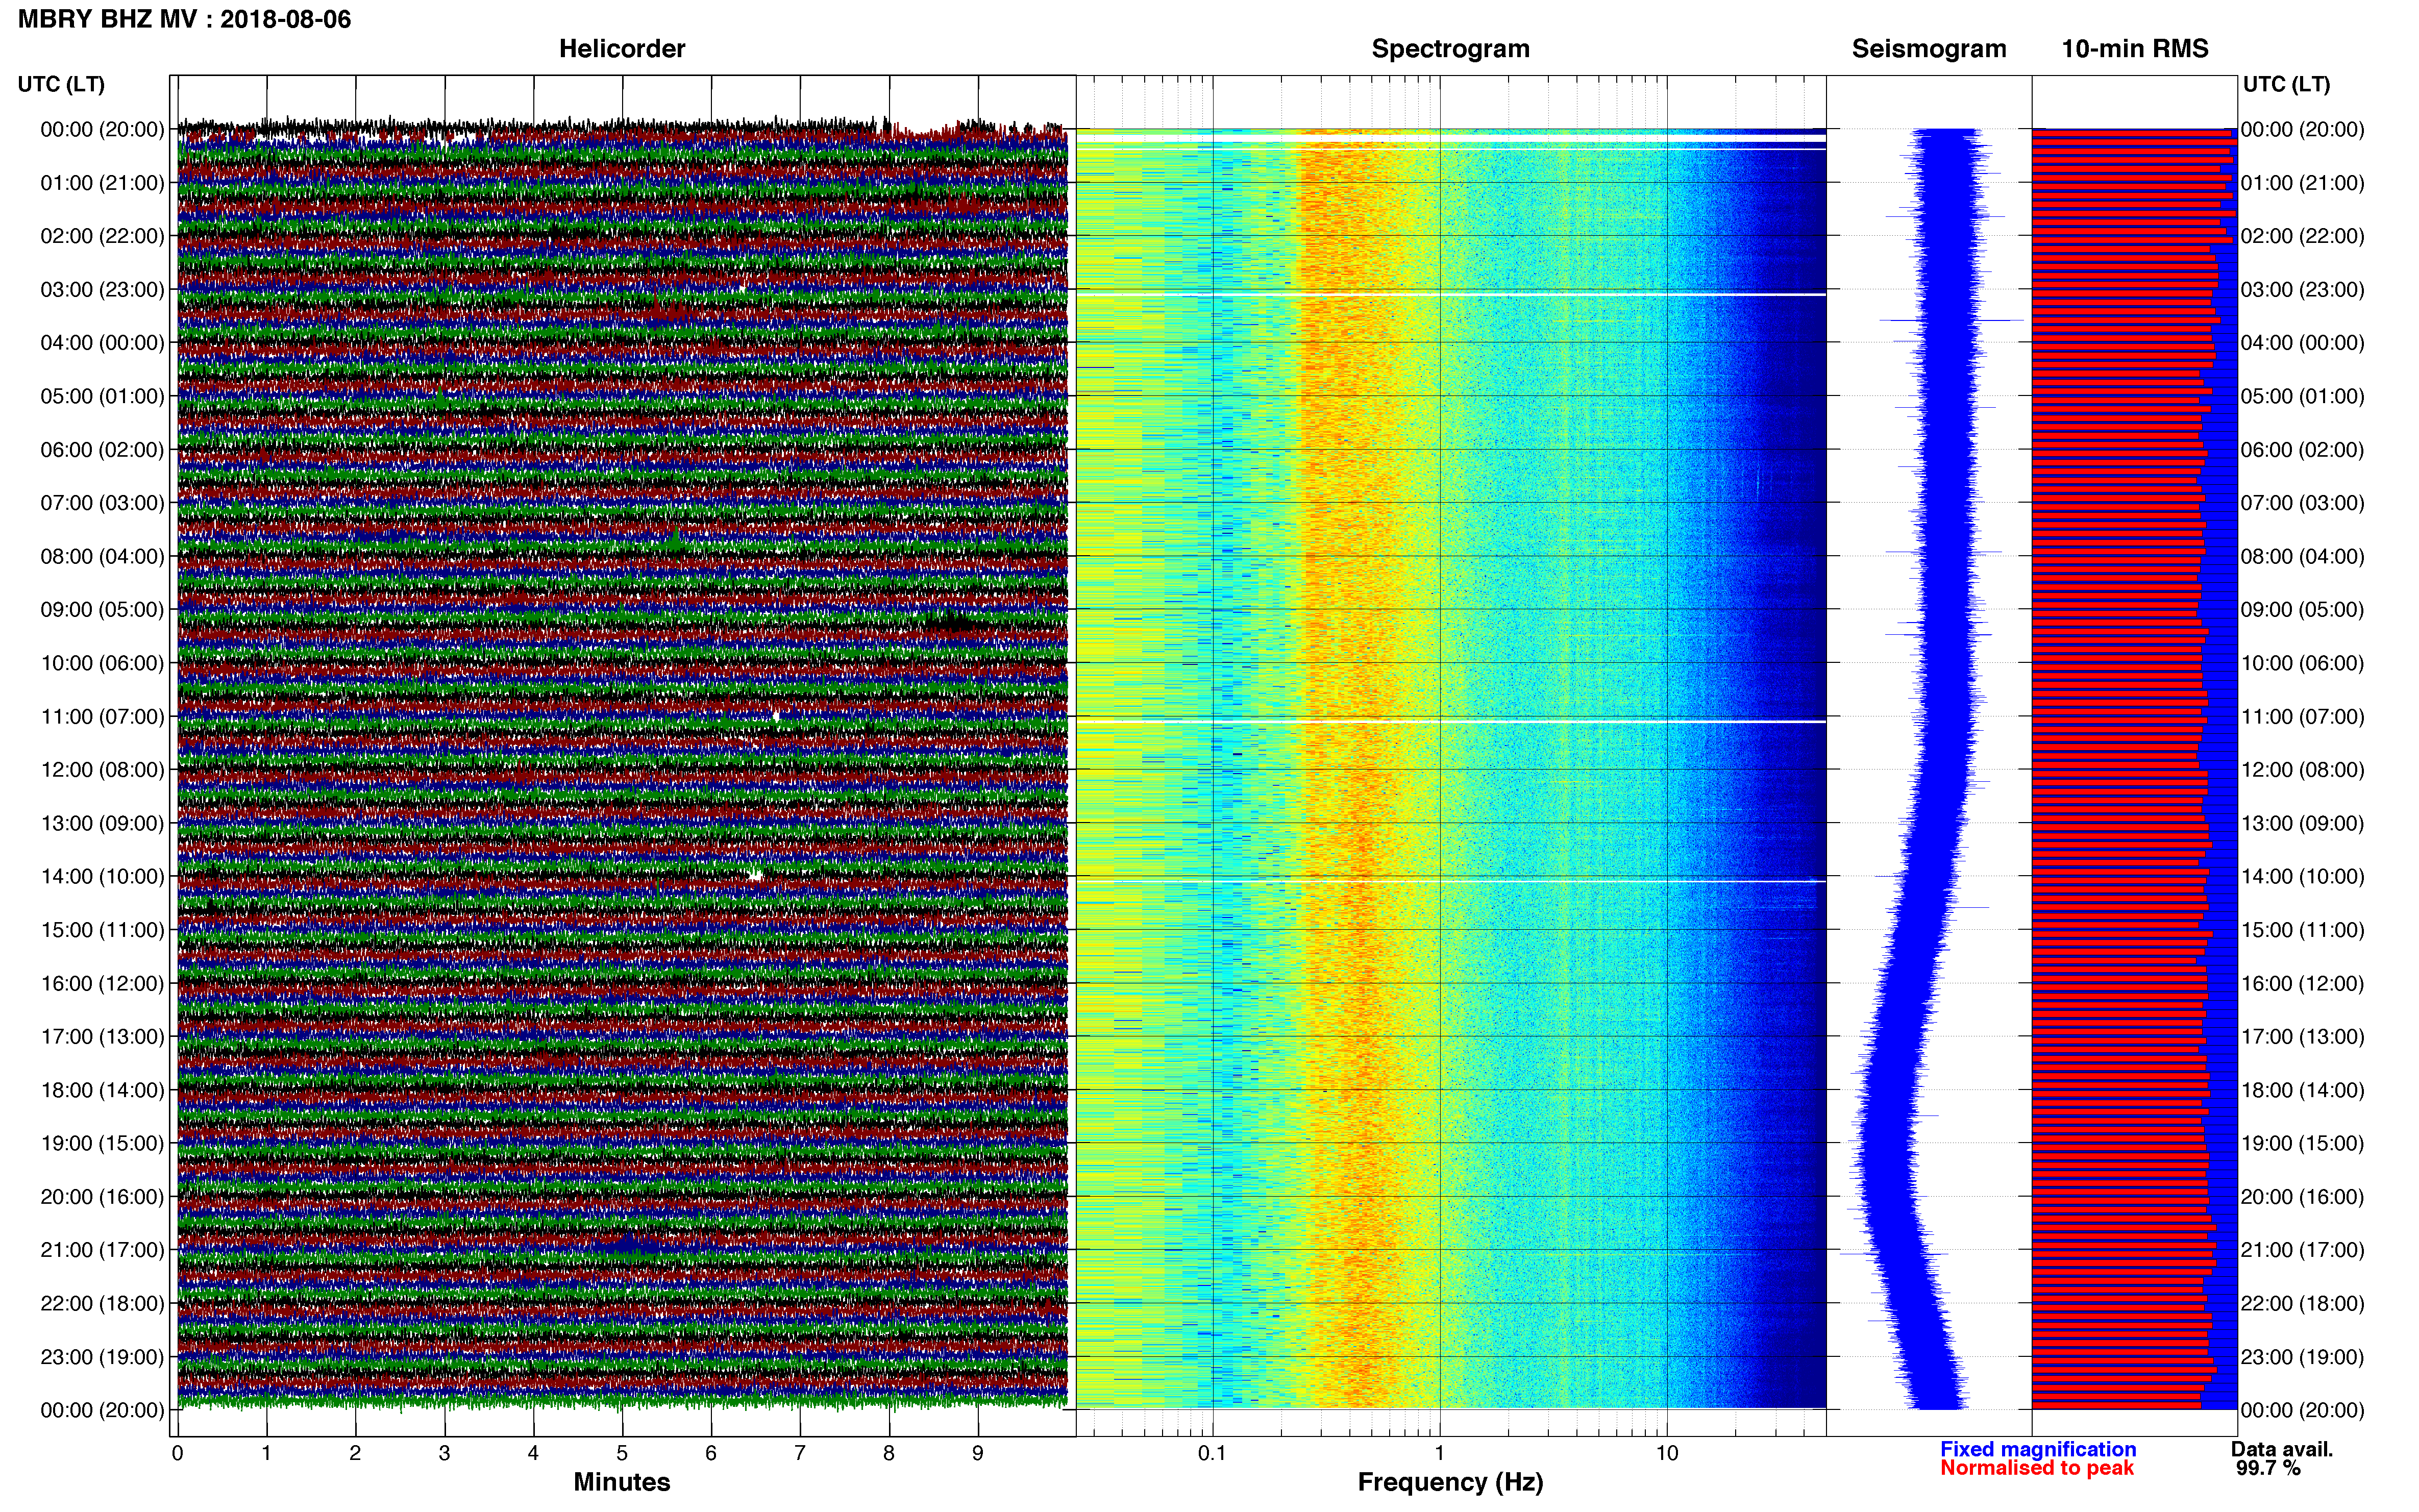This screenshot has height=1512, width=2419.
Task: Click '12:00 (08:00)' beside the Helicorder
Action: pyautogui.click(x=102, y=770)
